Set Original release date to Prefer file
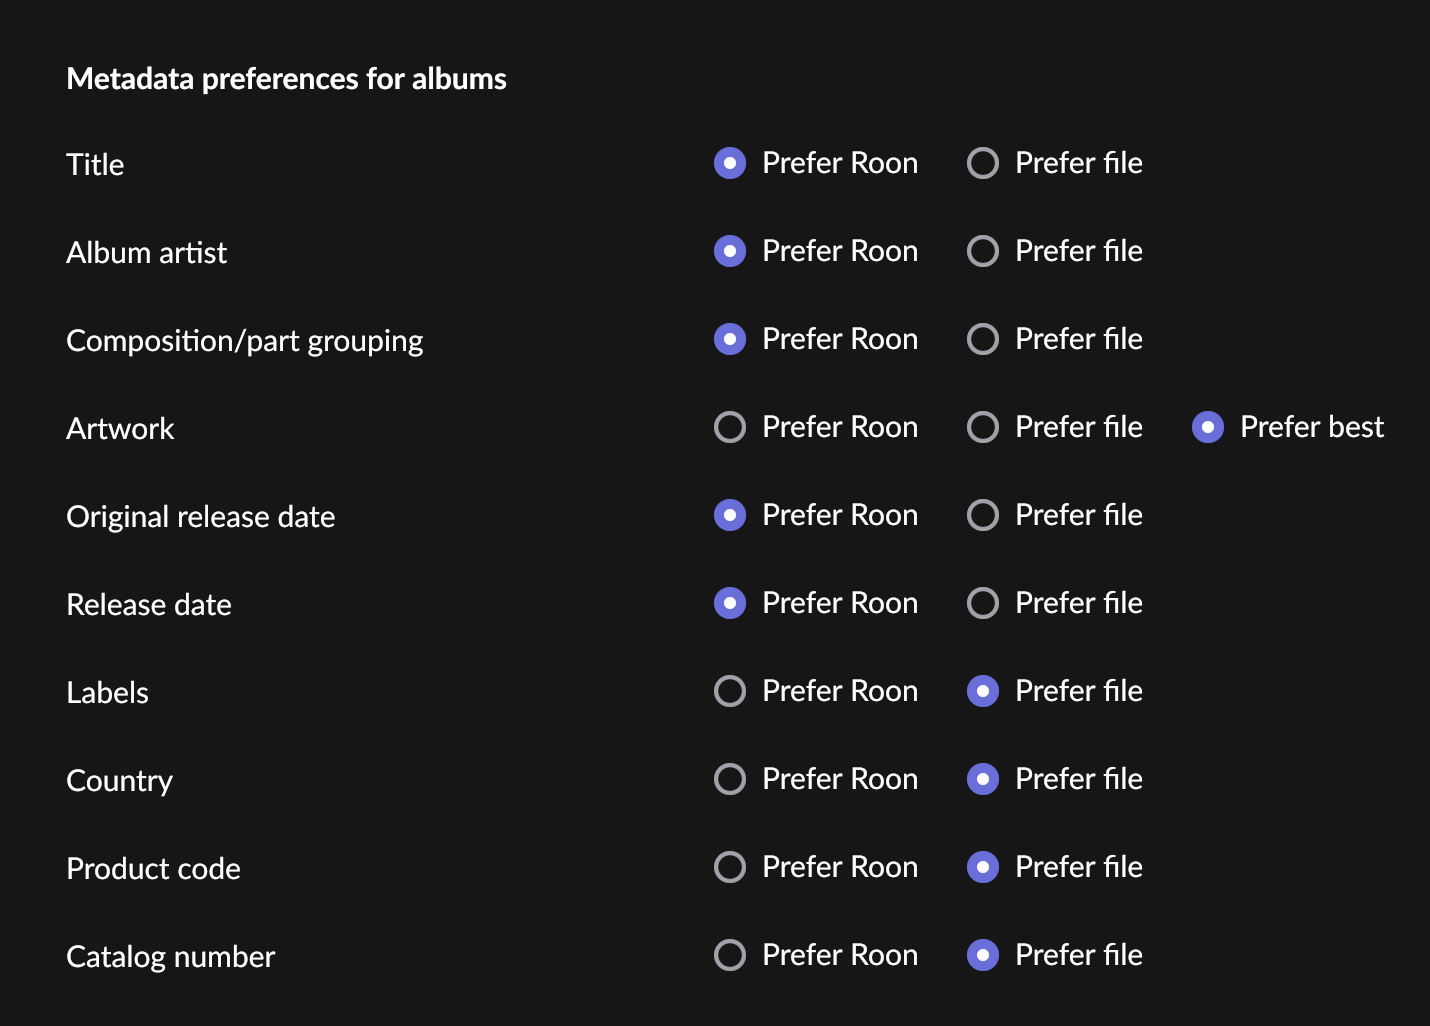Viewport: 1430px width, 1026px height. (x=983, y=515)
